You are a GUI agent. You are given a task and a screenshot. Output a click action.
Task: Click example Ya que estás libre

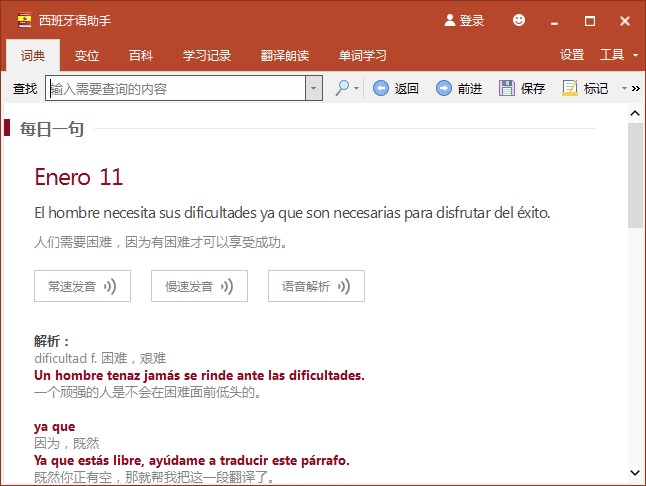192,460
